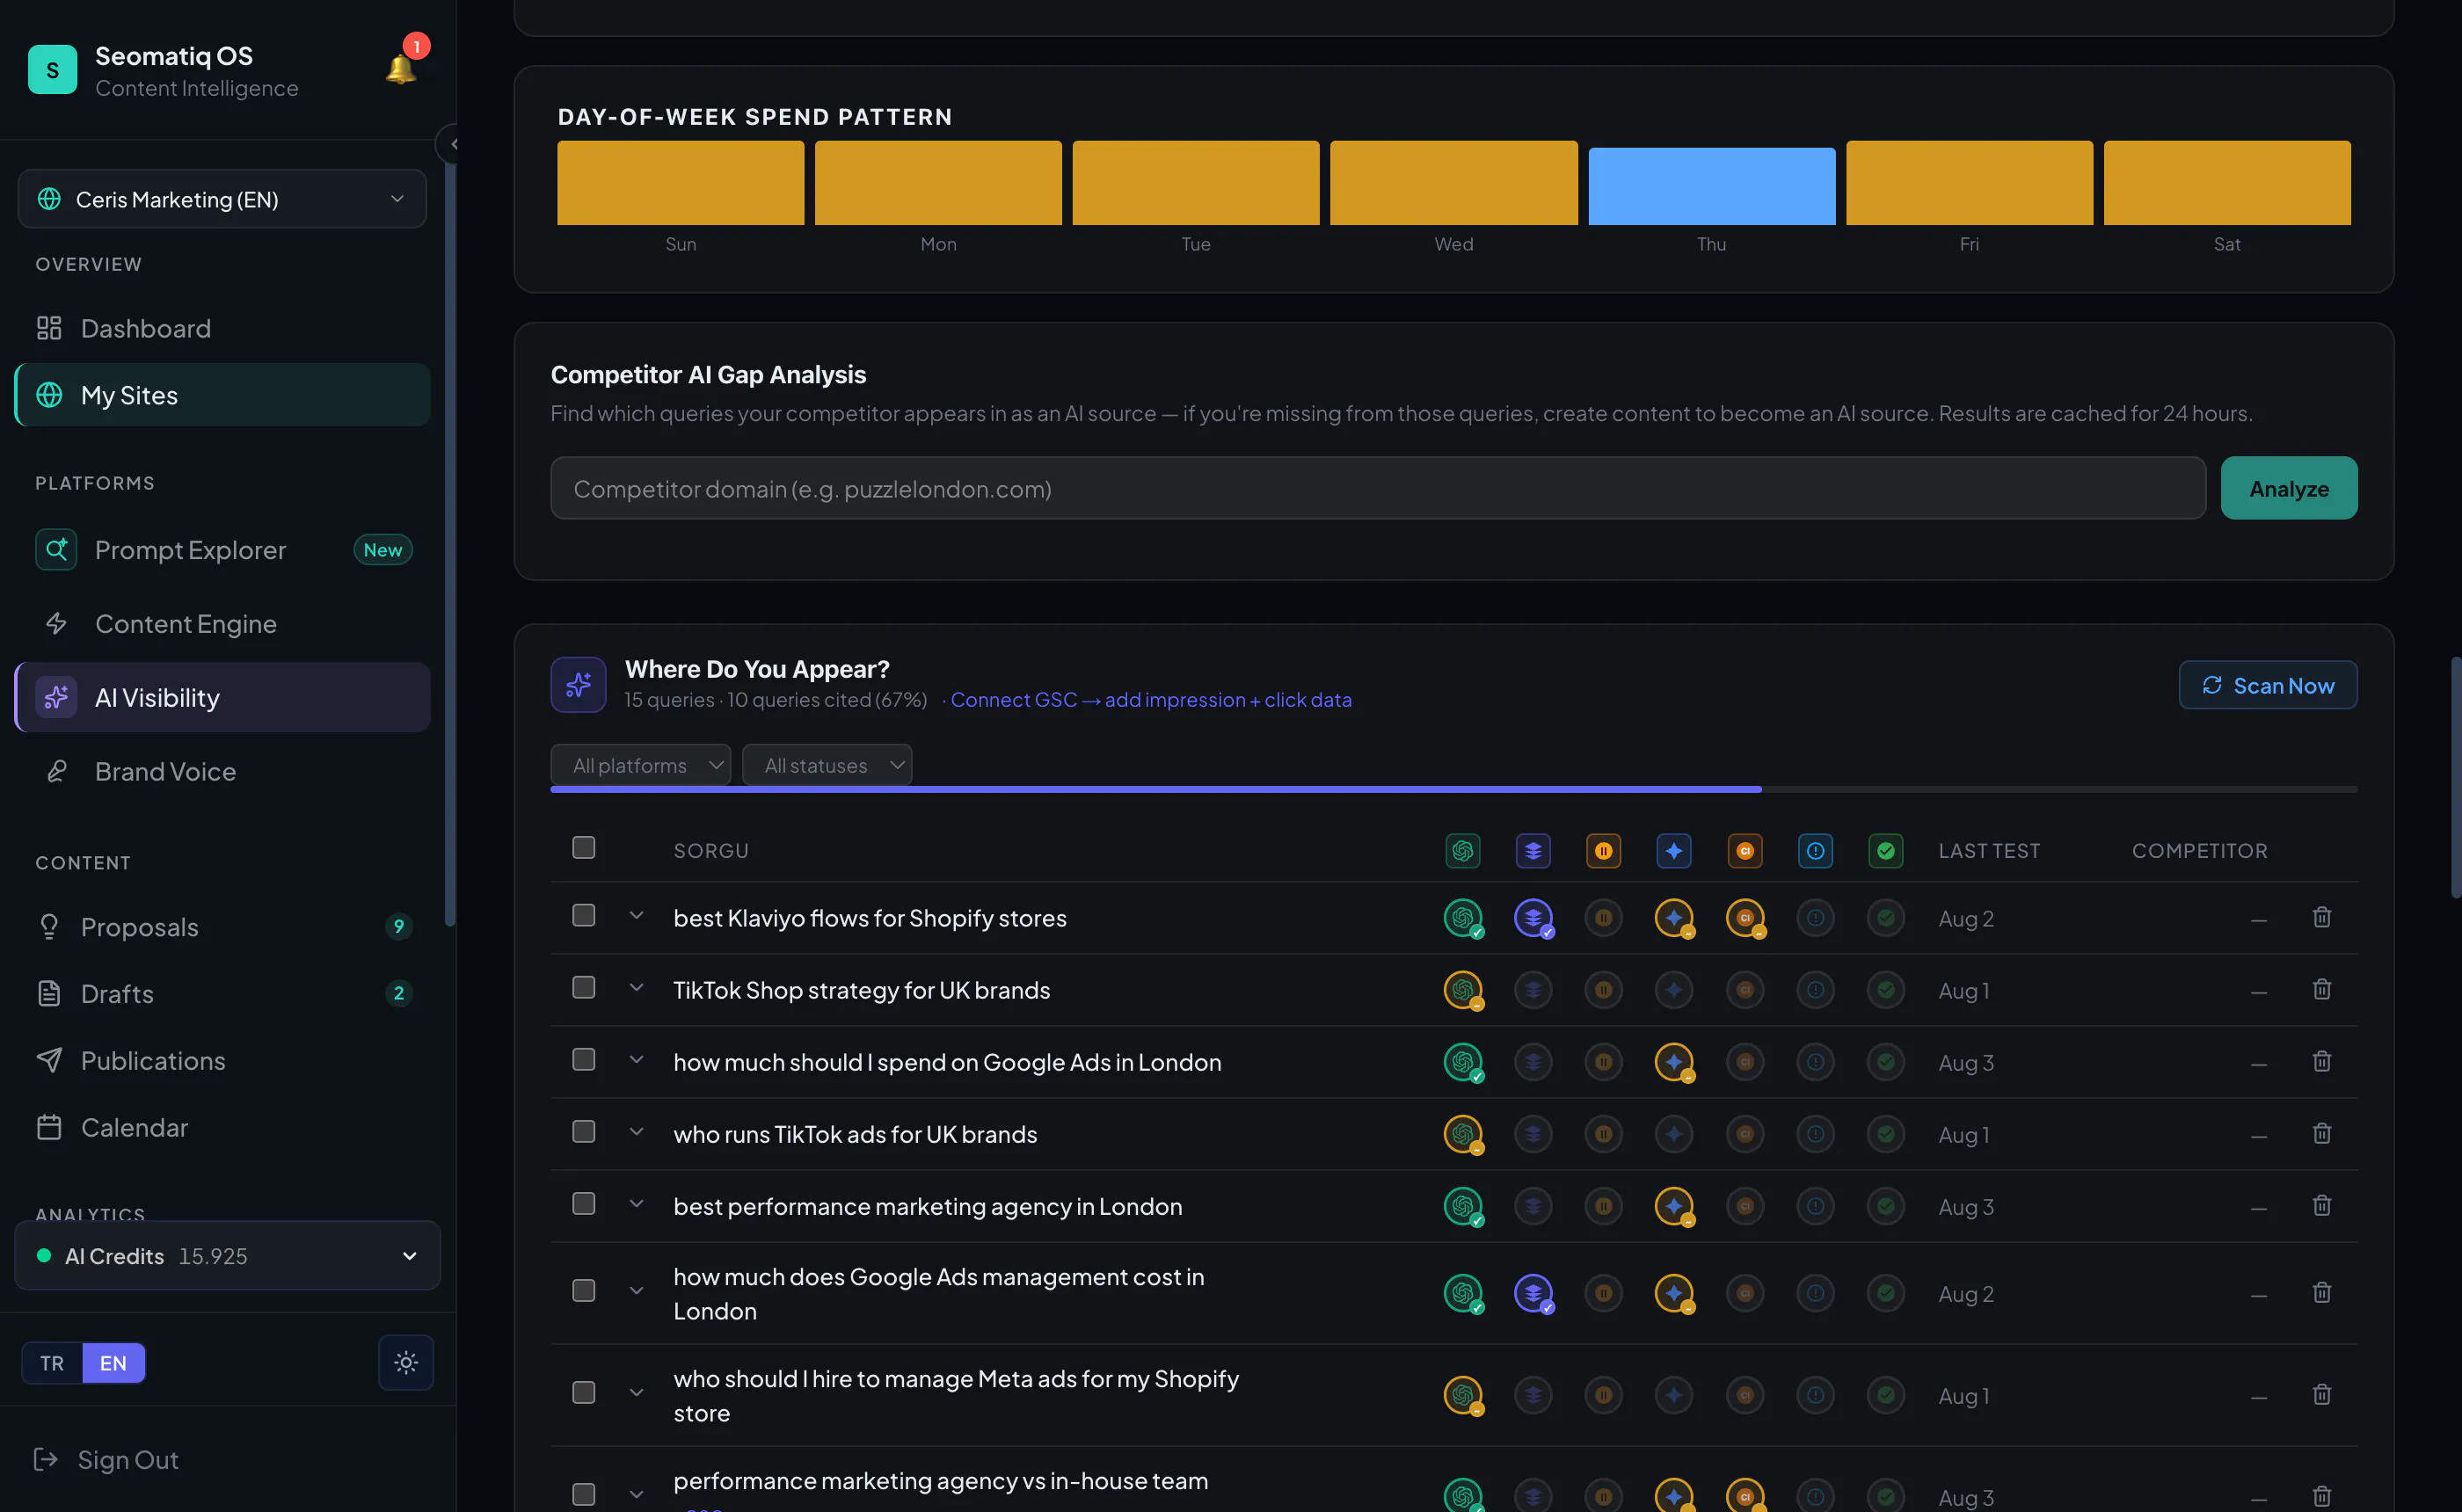This screenshot has width=2462, height=1512.
Task: Click the blue sparkle Gemini header icon
Action: pyautogui.click(x=1674, y=851)
